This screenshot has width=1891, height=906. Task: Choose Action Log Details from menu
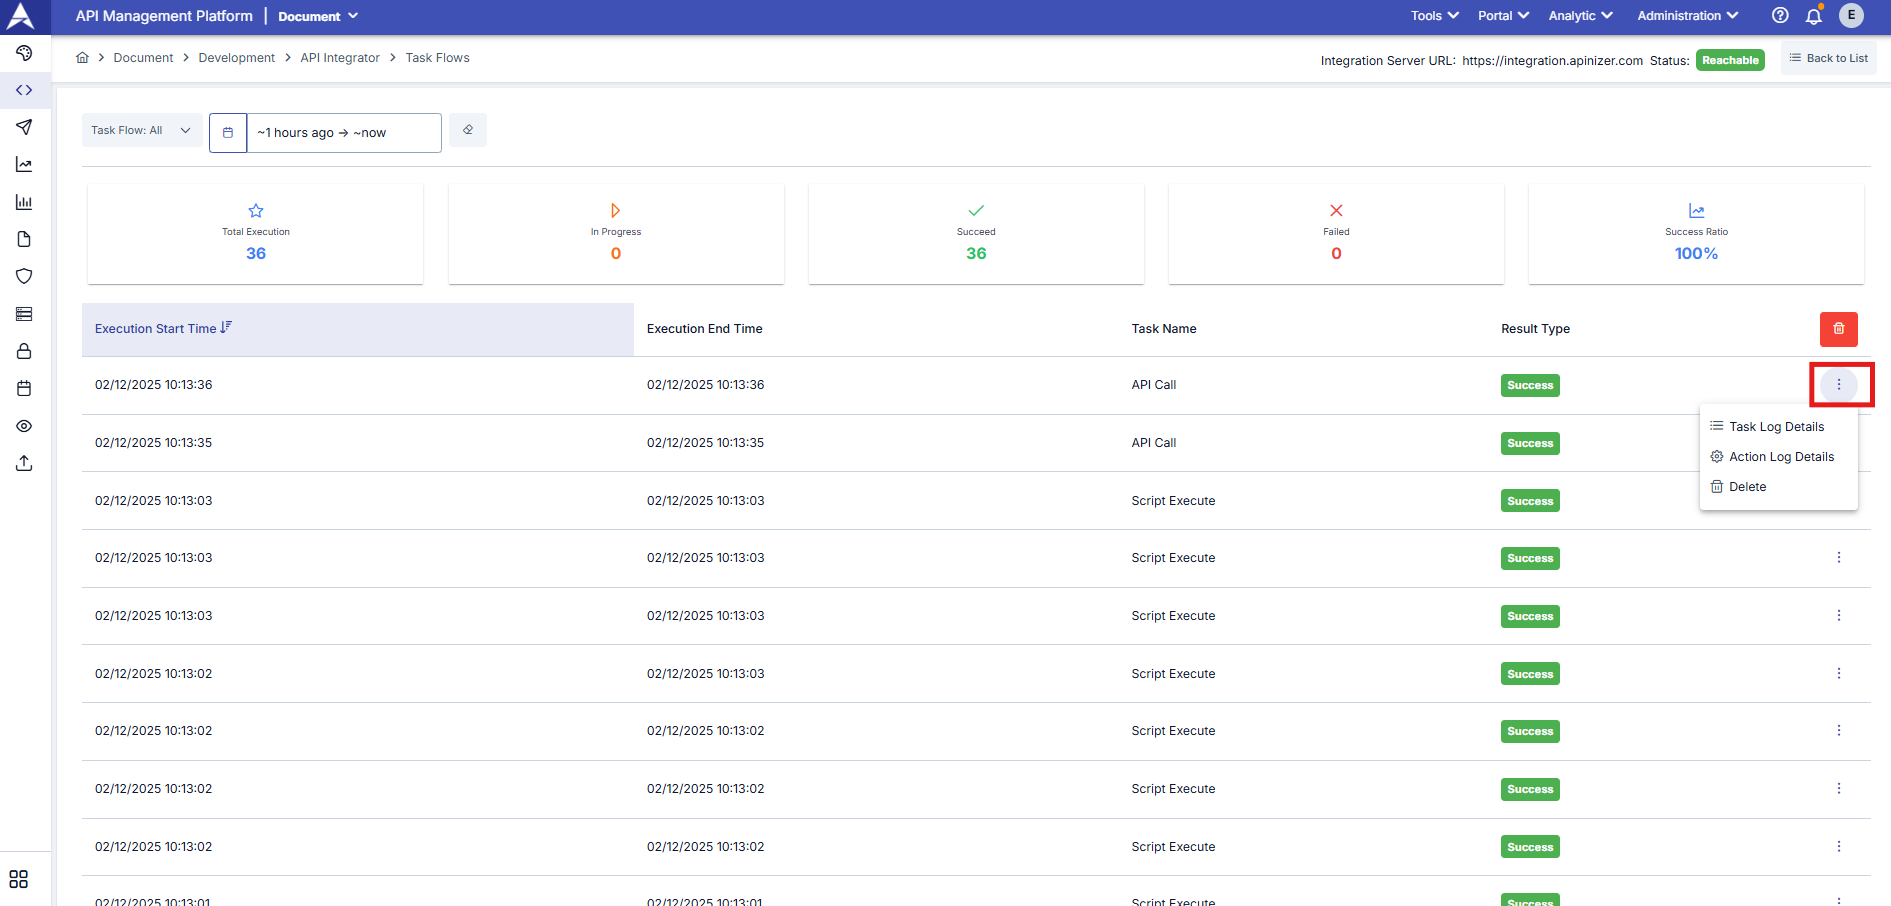coord(1781,457)
